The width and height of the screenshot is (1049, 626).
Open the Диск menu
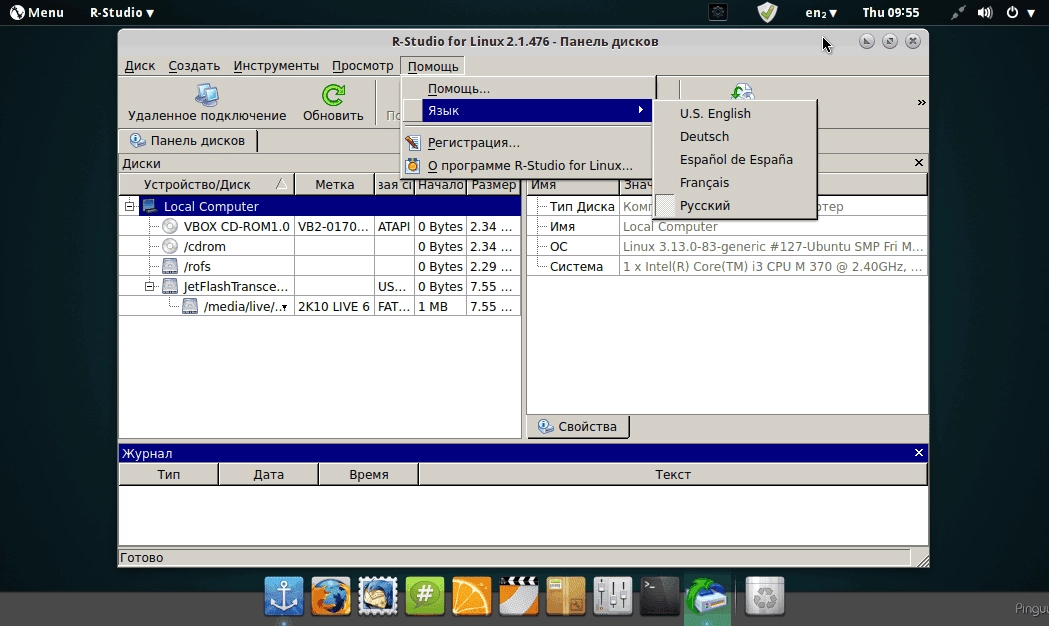(140, 66)
